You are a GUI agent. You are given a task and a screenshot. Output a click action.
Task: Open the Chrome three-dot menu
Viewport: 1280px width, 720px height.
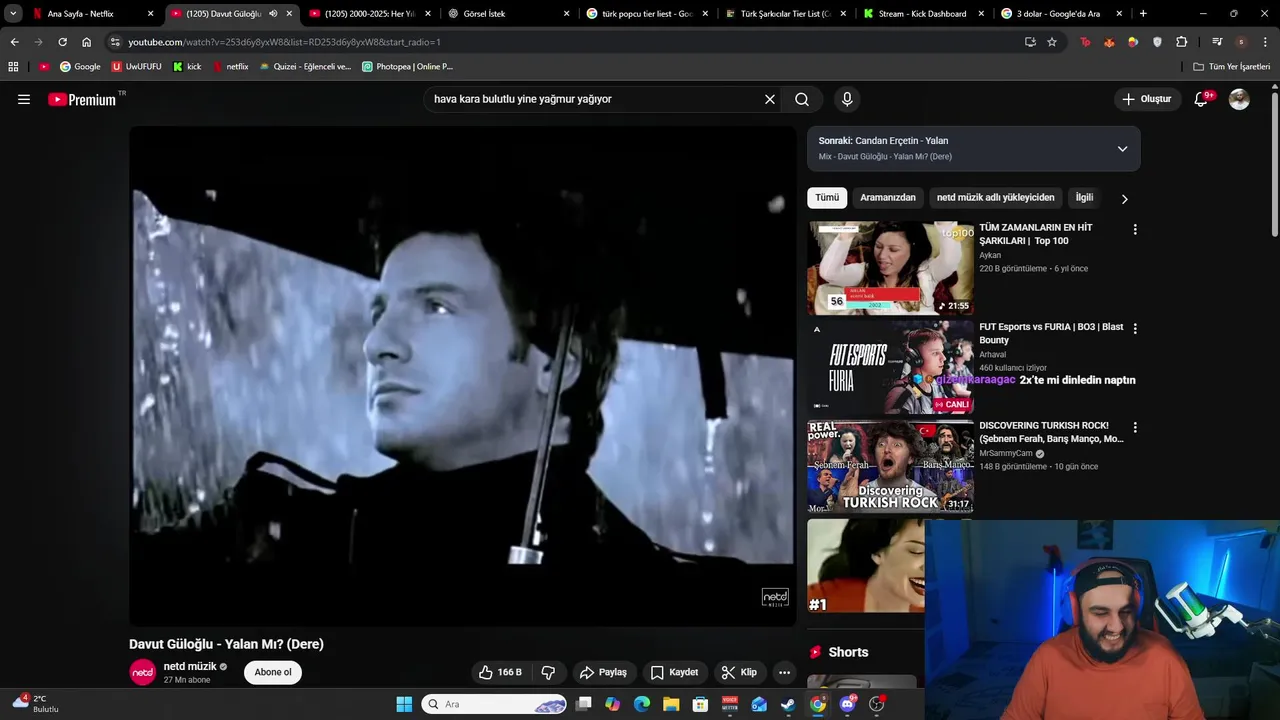(1265, 42)
